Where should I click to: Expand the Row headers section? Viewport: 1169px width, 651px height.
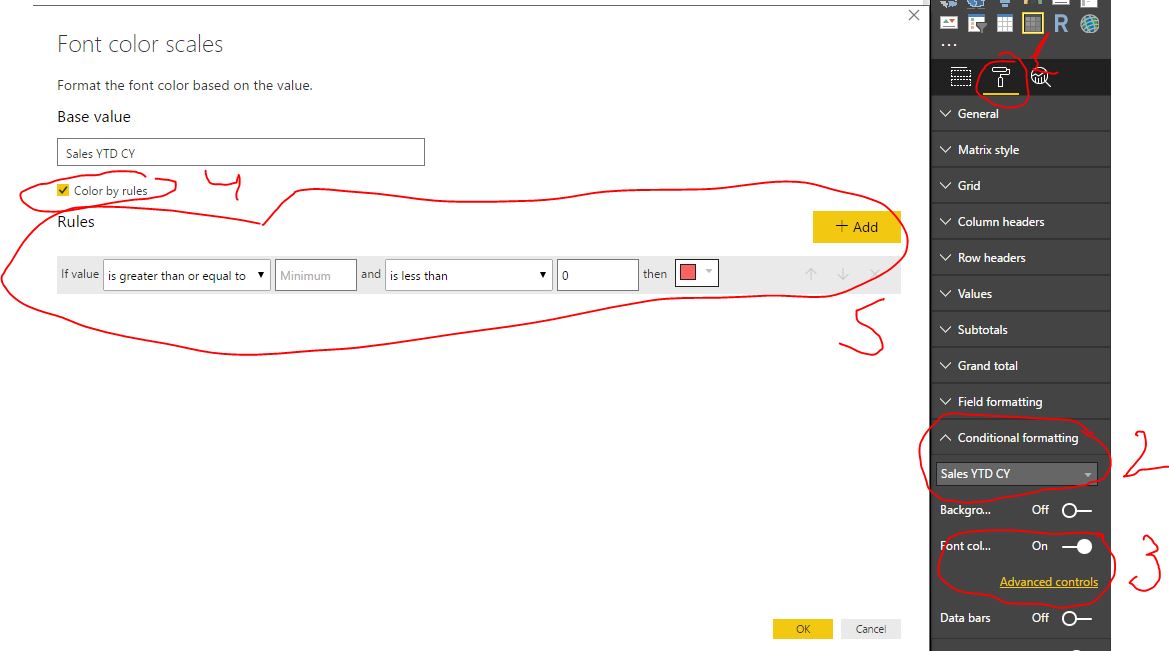point(1020,257)
